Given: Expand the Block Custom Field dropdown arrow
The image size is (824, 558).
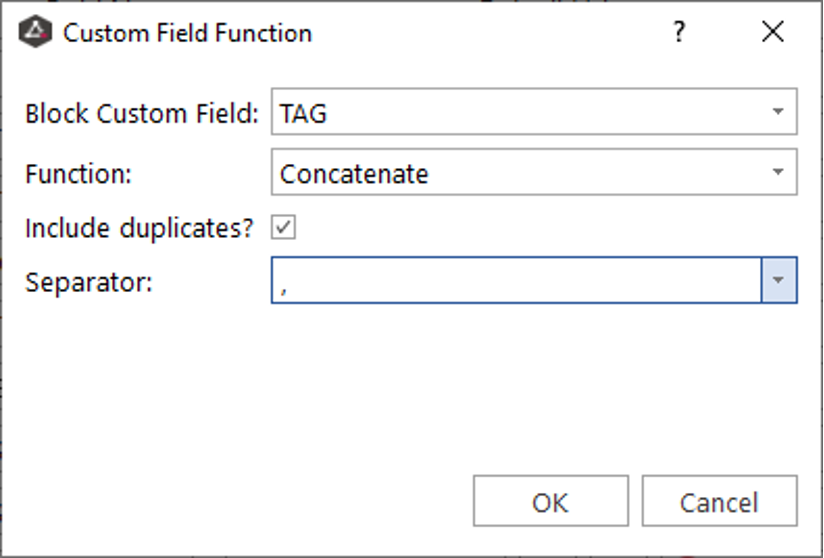Looking at the screenshot, I should 778,112.
